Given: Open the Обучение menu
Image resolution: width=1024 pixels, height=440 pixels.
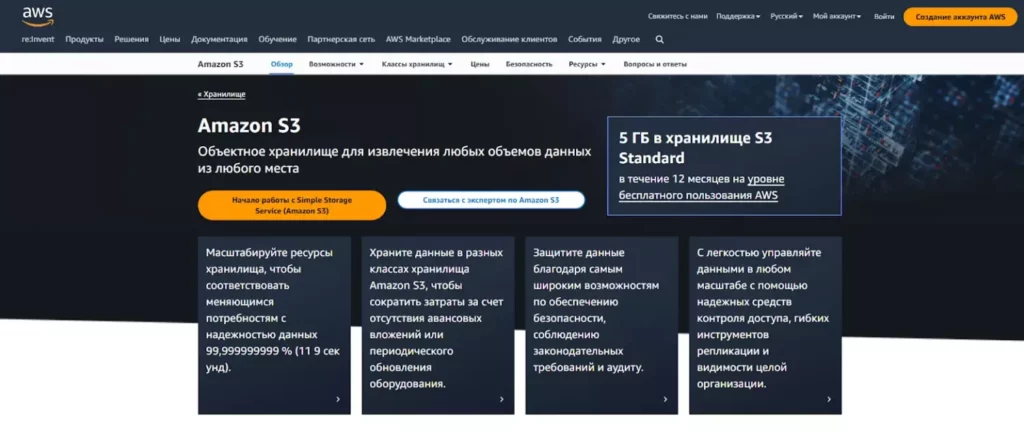Looking at the screenshot, I should pyautogui.click(x=278, y=39).
